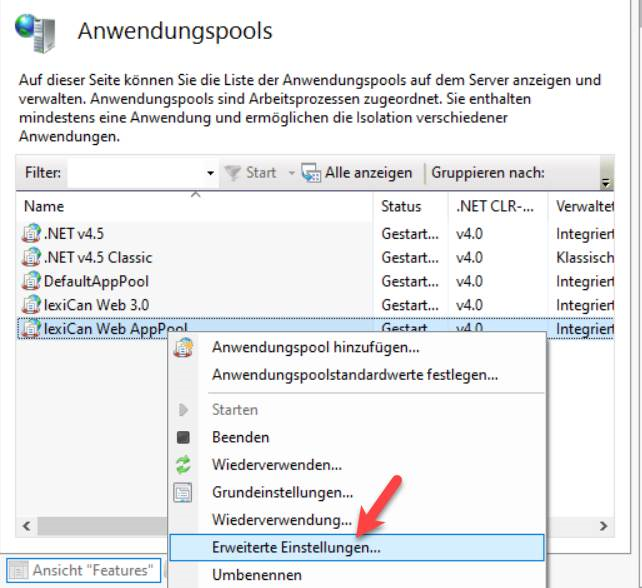Image resolution: width=642 pixels, height=588 pixels.
Task: Select Anwendungspool hinzufügen... menu entry
Action: [315, 348]
